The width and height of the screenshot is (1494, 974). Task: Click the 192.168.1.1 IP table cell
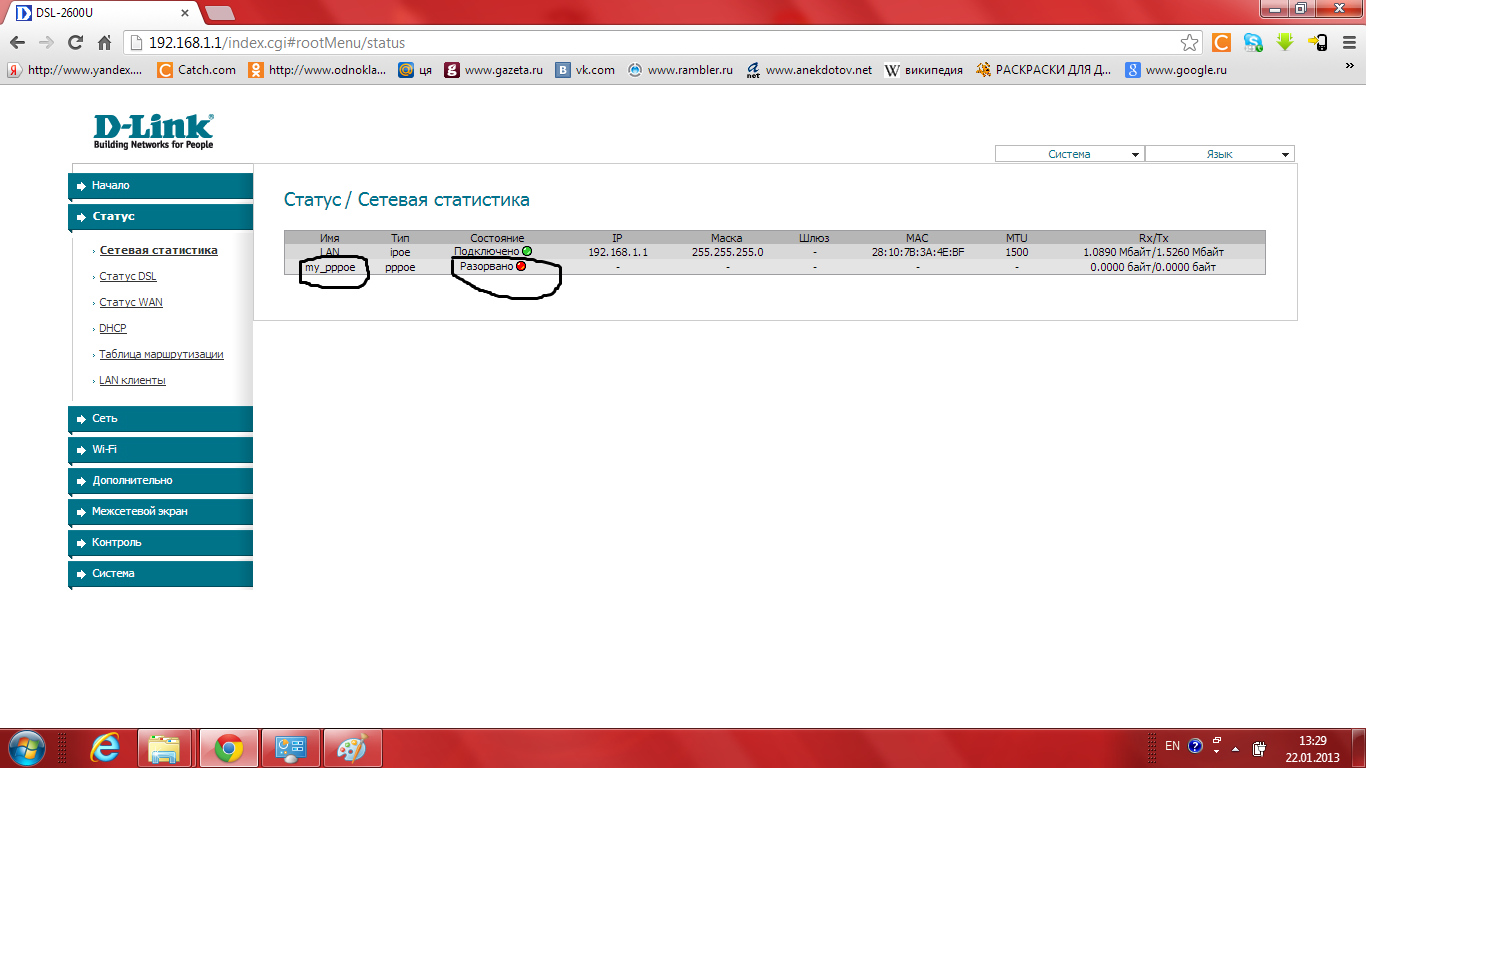pos(618,252)
